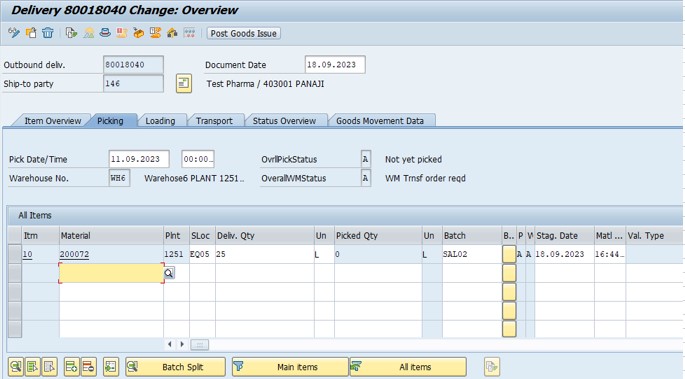Click the greyed document icon at far right

[492, 367]
